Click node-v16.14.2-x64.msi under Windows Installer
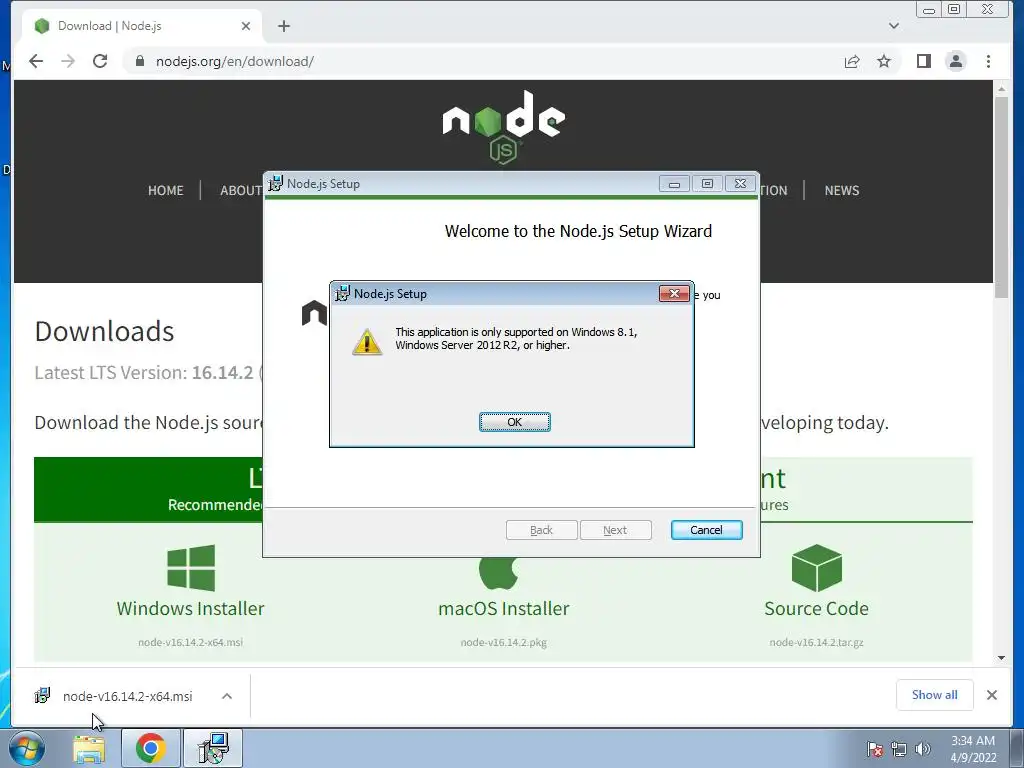Image resolution: width=1024 pixels, height=768 pixels. pos(190,643)
